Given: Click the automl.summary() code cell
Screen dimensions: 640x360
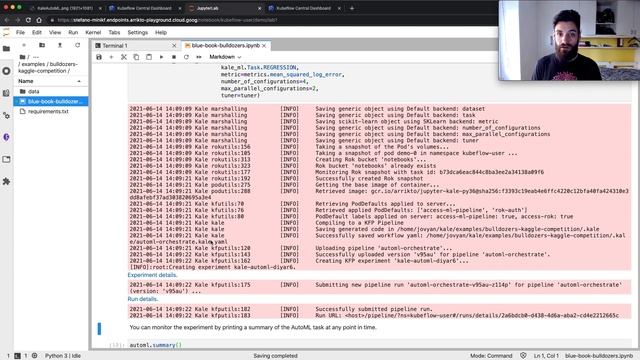Looking at the screenshot, I should pyautogui.click(x=380, y=345).
